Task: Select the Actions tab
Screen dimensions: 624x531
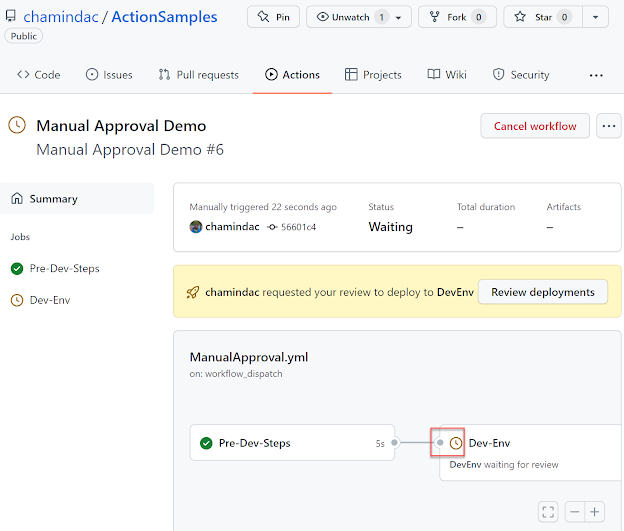Action: tap(292, 75)
